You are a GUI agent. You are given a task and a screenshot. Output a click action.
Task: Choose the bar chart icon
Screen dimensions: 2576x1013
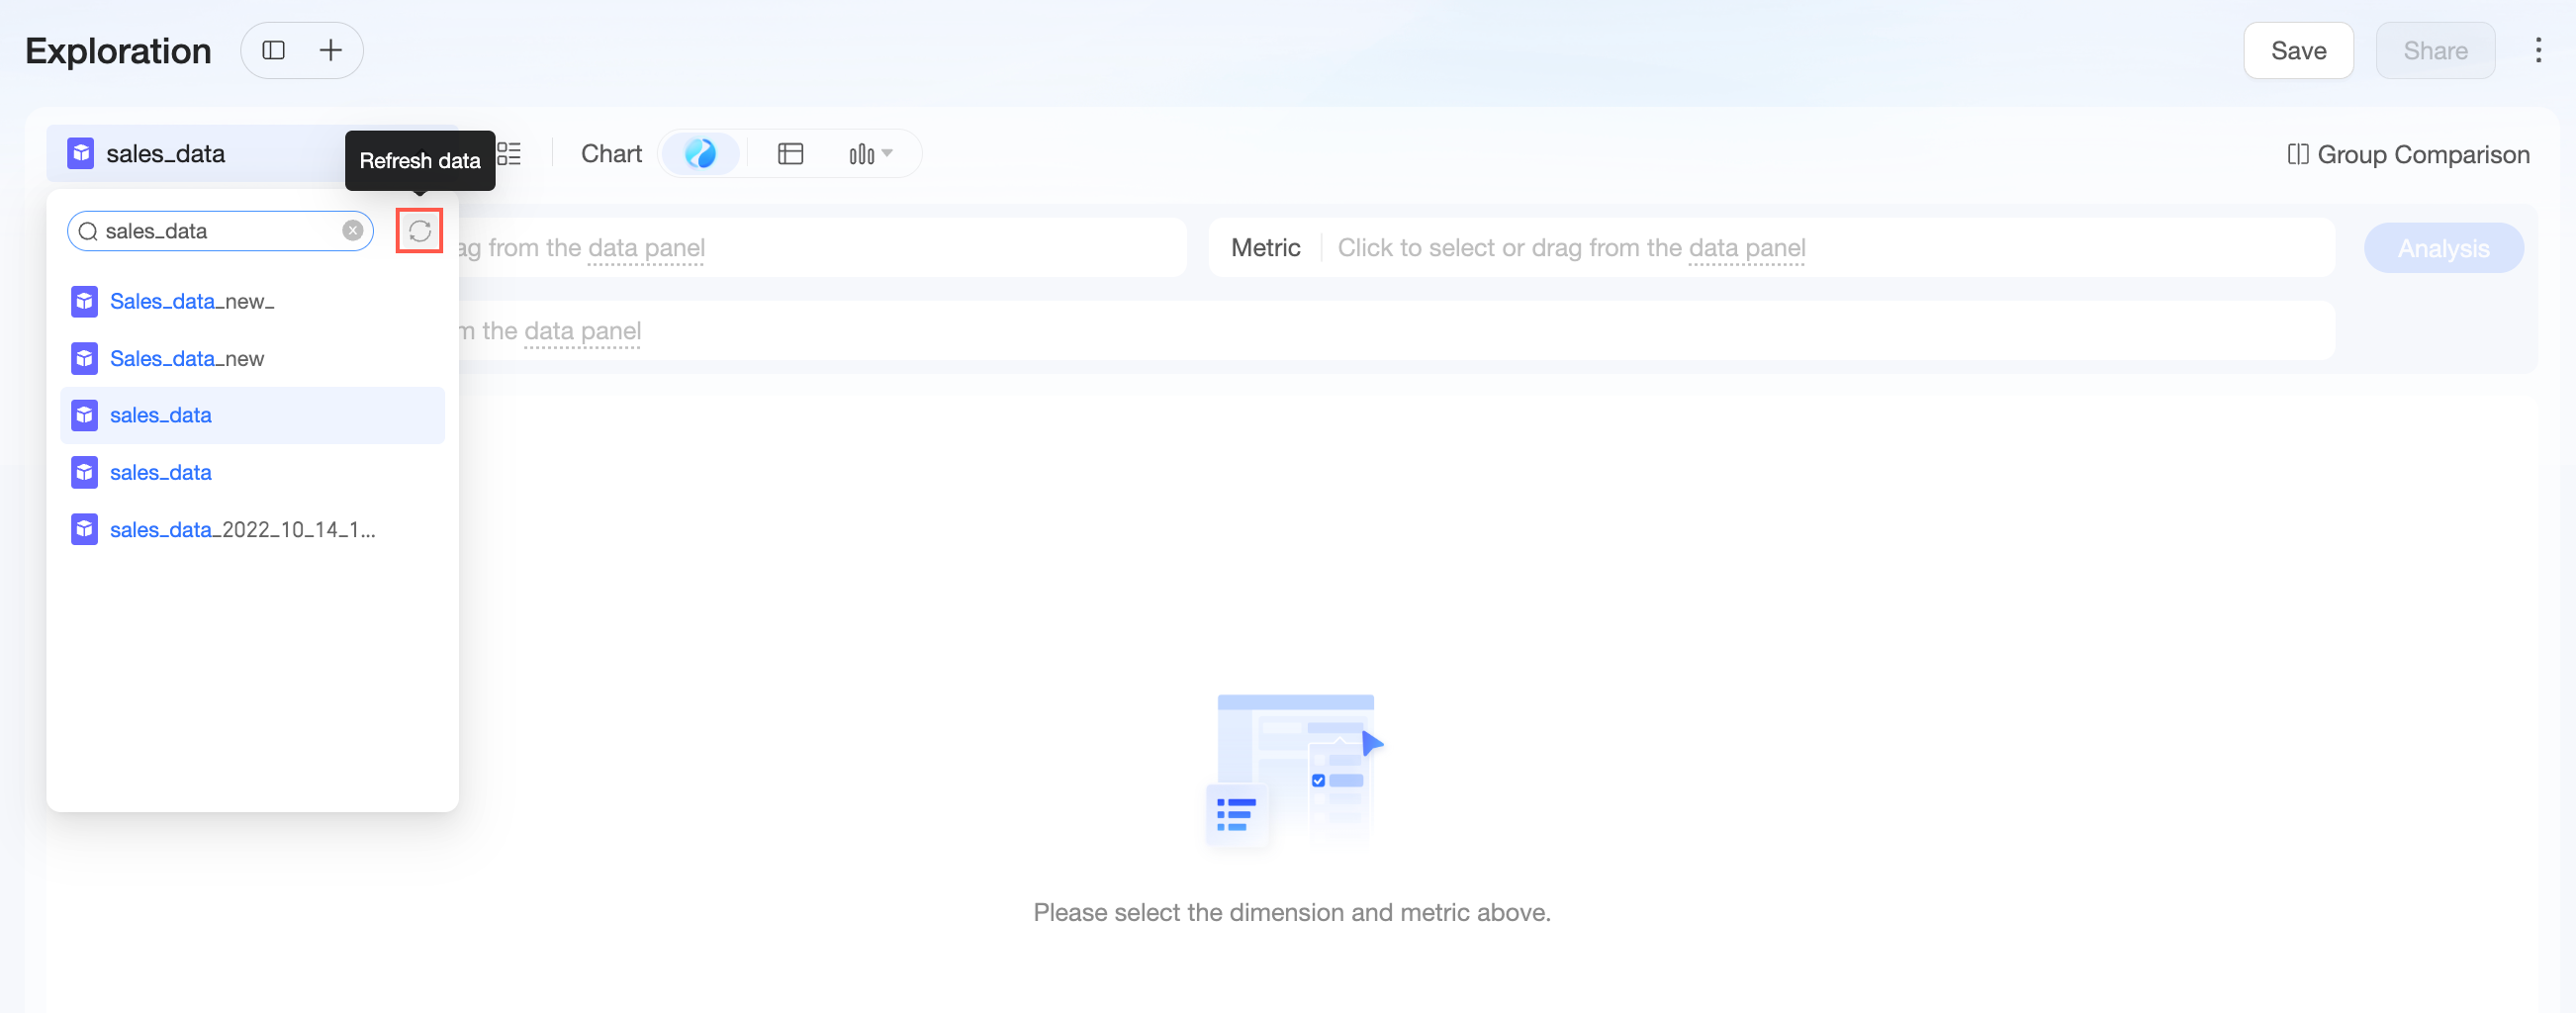click(862, 154)
